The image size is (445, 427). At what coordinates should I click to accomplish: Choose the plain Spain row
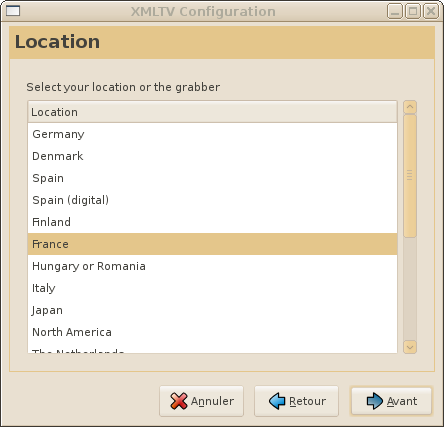(213, 178)
